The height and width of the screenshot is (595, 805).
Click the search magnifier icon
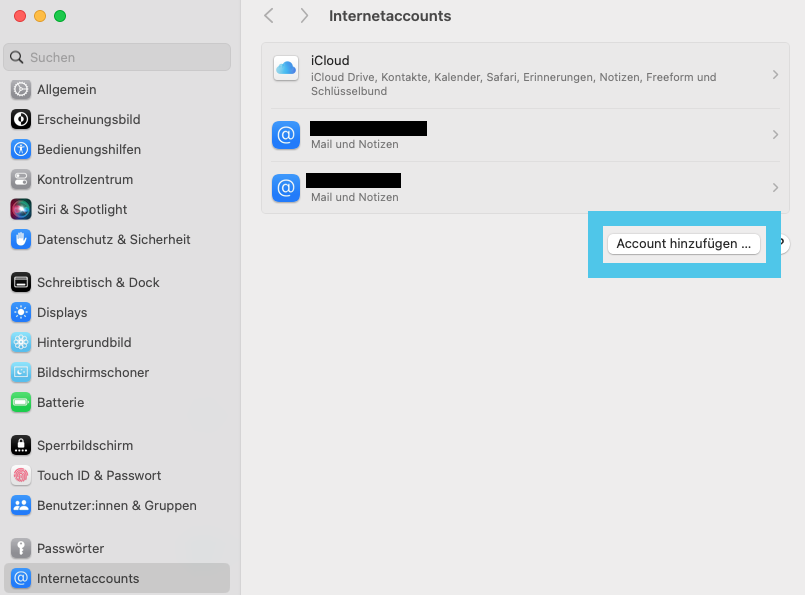pyautogui.click(x=17, y=57)
